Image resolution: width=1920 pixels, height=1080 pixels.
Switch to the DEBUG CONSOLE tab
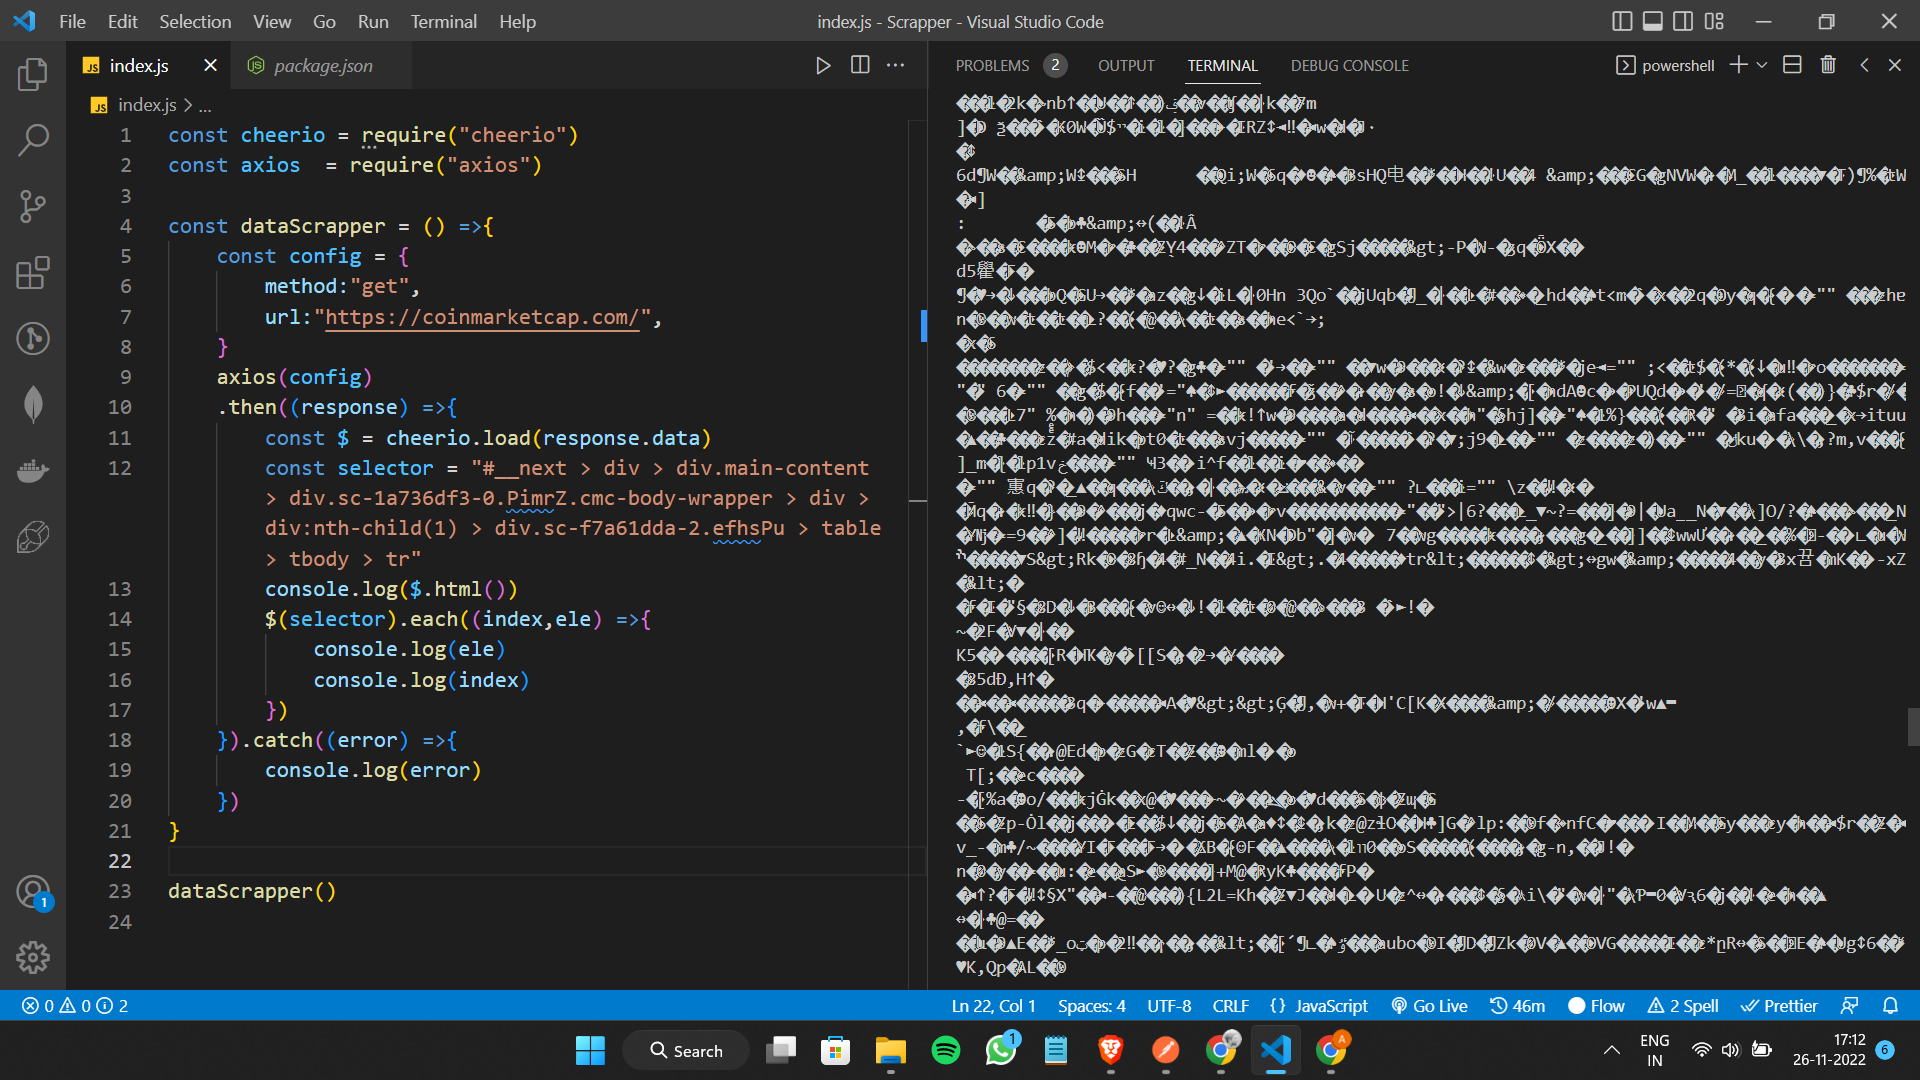click(1348, 65)
